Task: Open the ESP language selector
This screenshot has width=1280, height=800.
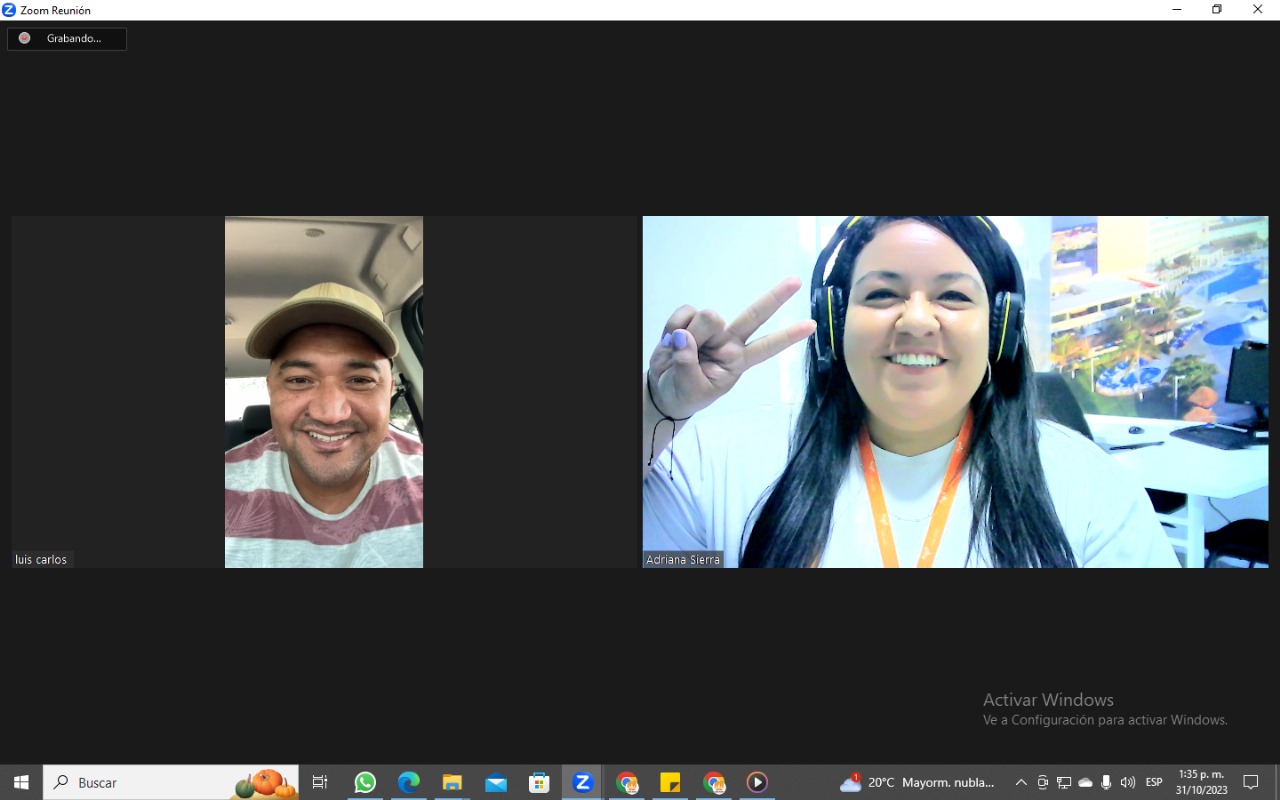Action: (x=1154, y=782)
